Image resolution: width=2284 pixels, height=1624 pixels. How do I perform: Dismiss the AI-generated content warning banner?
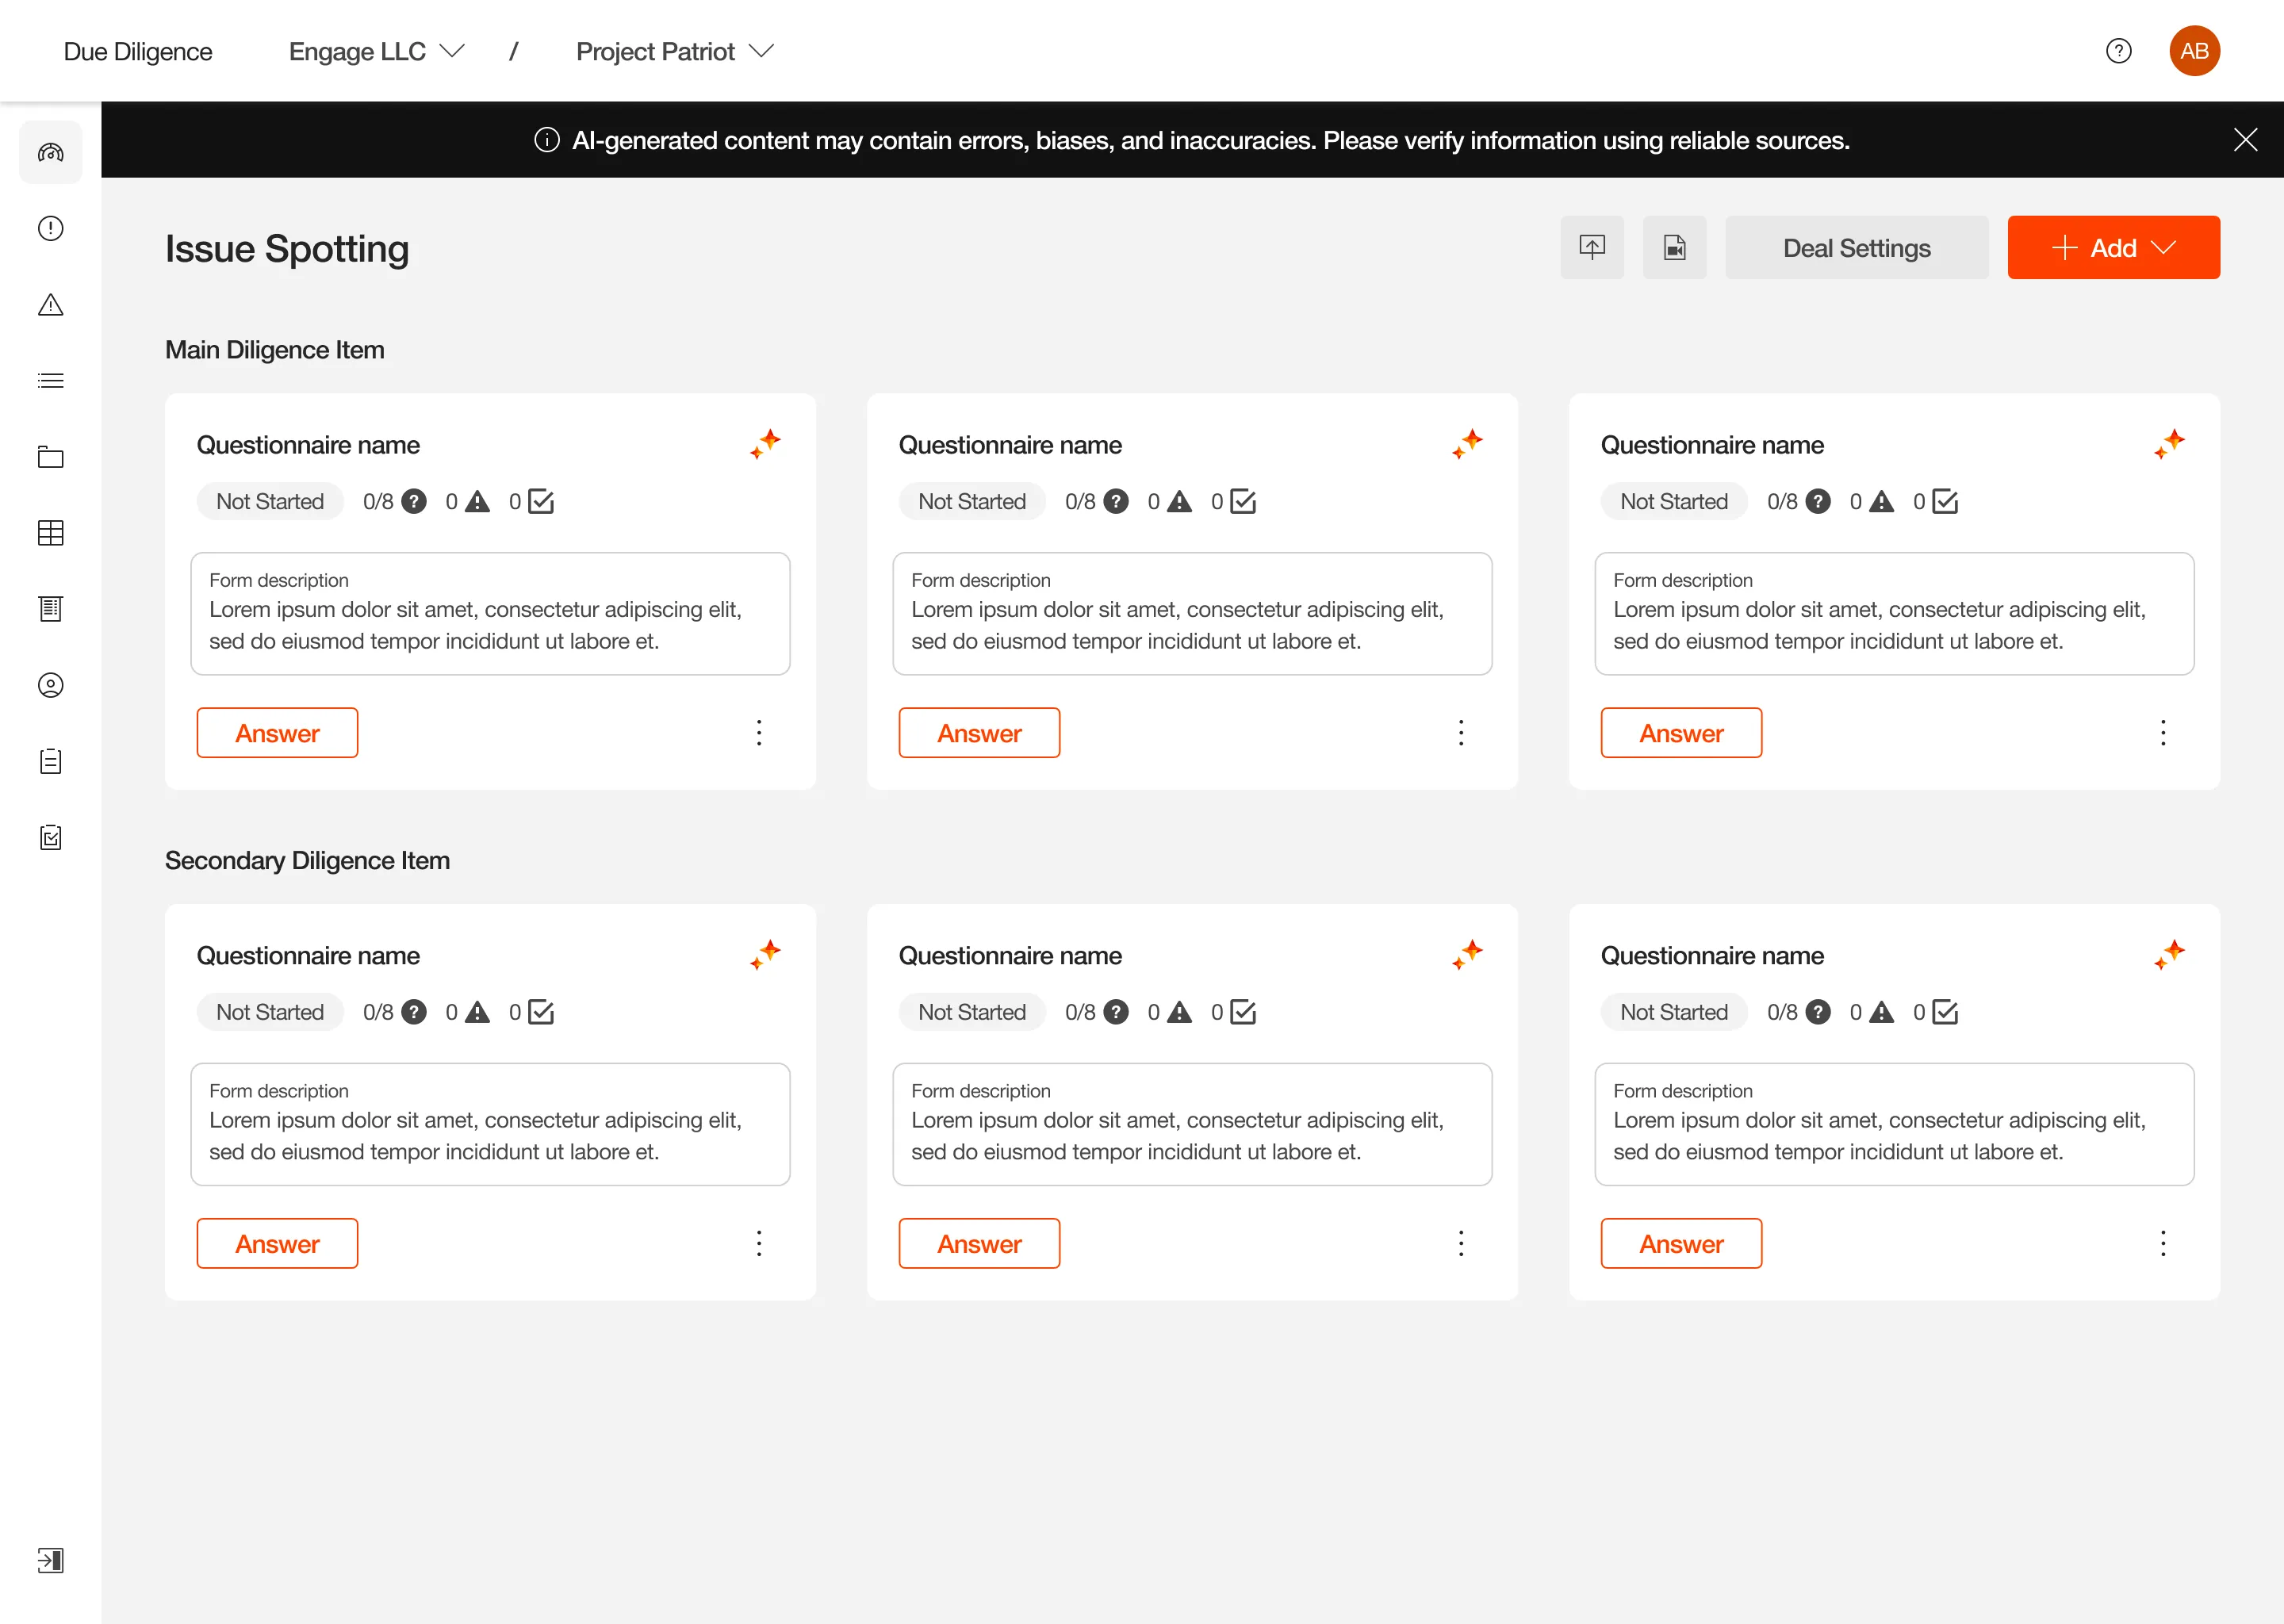pyautogui.click(x=2245, y=140)
